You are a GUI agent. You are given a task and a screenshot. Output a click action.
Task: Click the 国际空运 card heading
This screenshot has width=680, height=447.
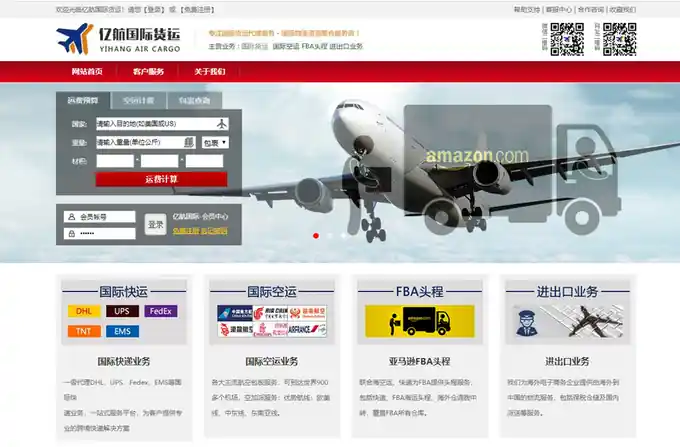point(272,291)
